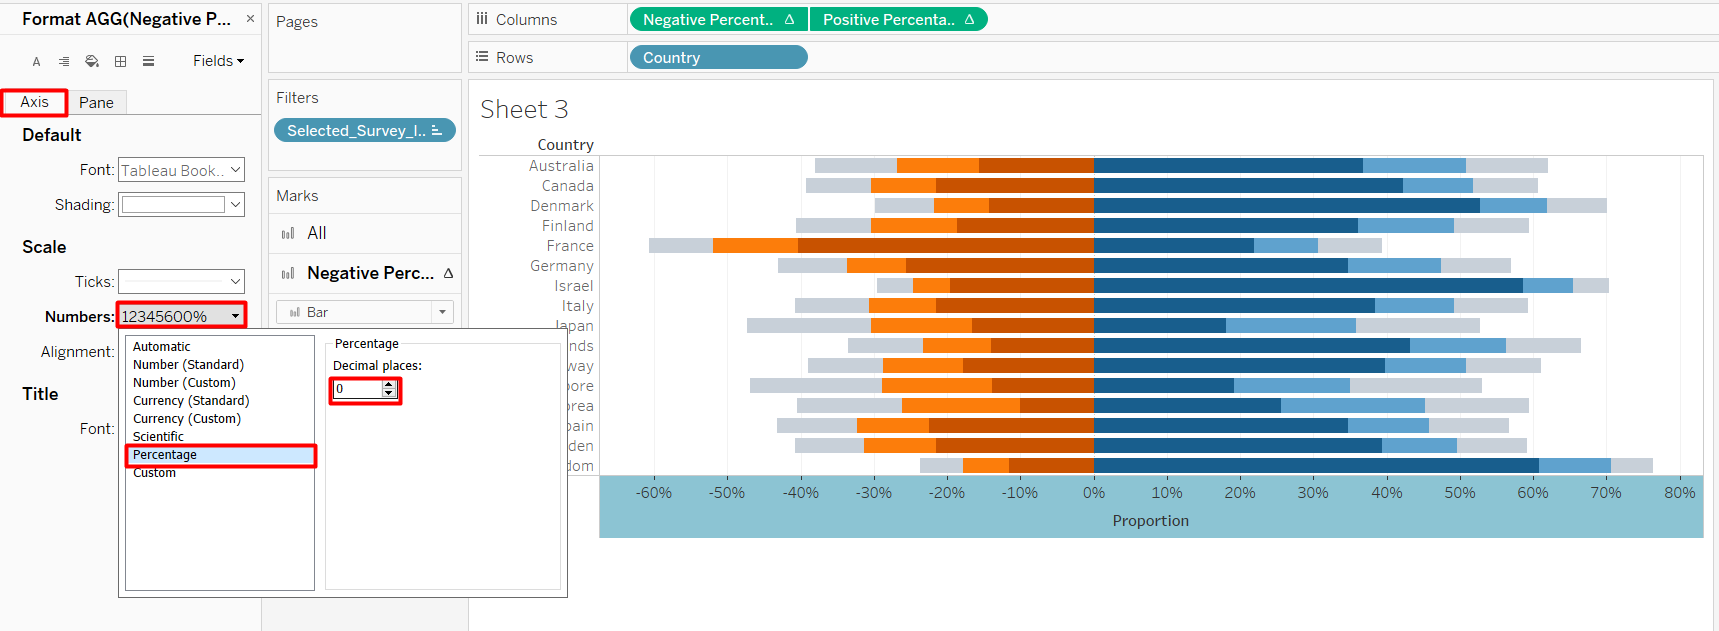
Task: Open the Format Alignment icon
Action: (x=64, y=62)
